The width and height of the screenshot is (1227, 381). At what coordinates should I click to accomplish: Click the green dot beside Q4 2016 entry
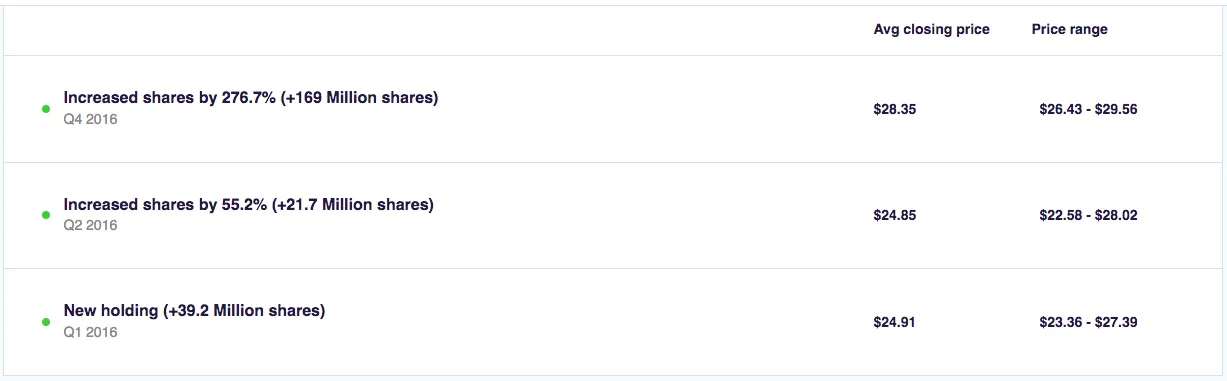46,109
